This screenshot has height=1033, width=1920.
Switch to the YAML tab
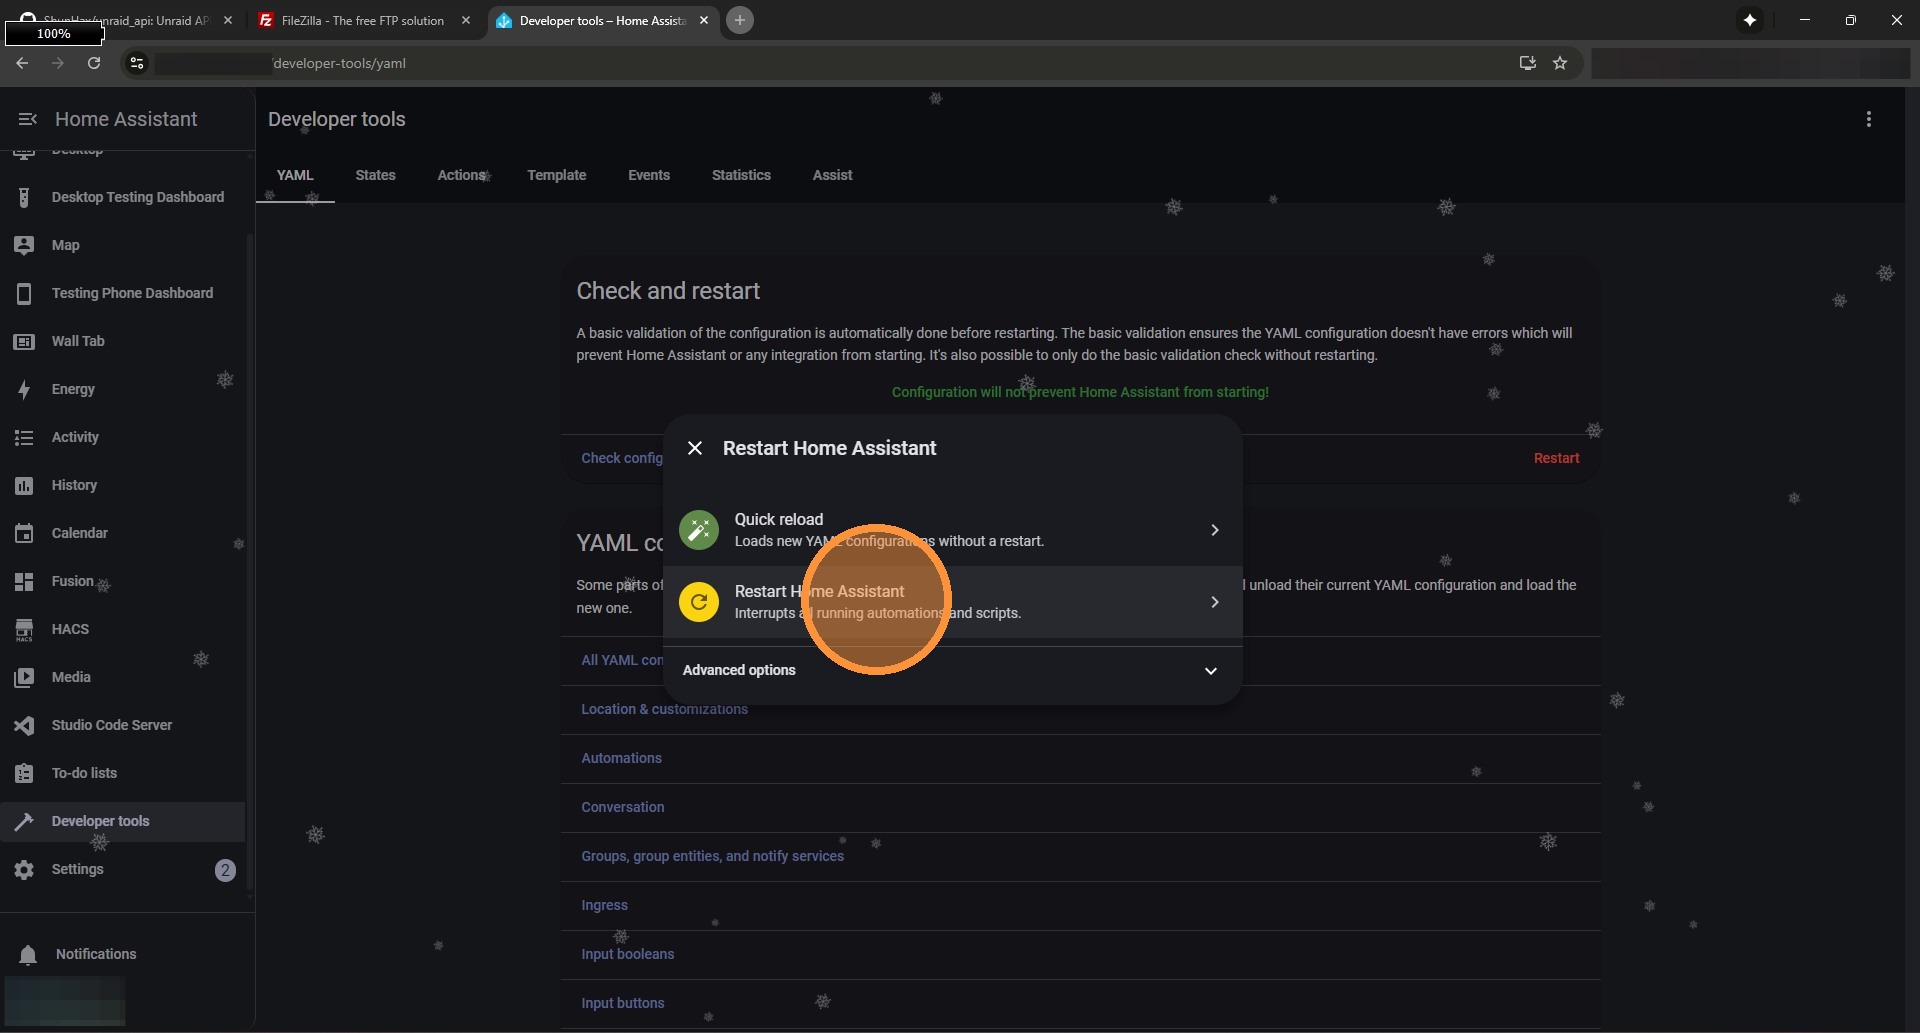click(295, 175)
